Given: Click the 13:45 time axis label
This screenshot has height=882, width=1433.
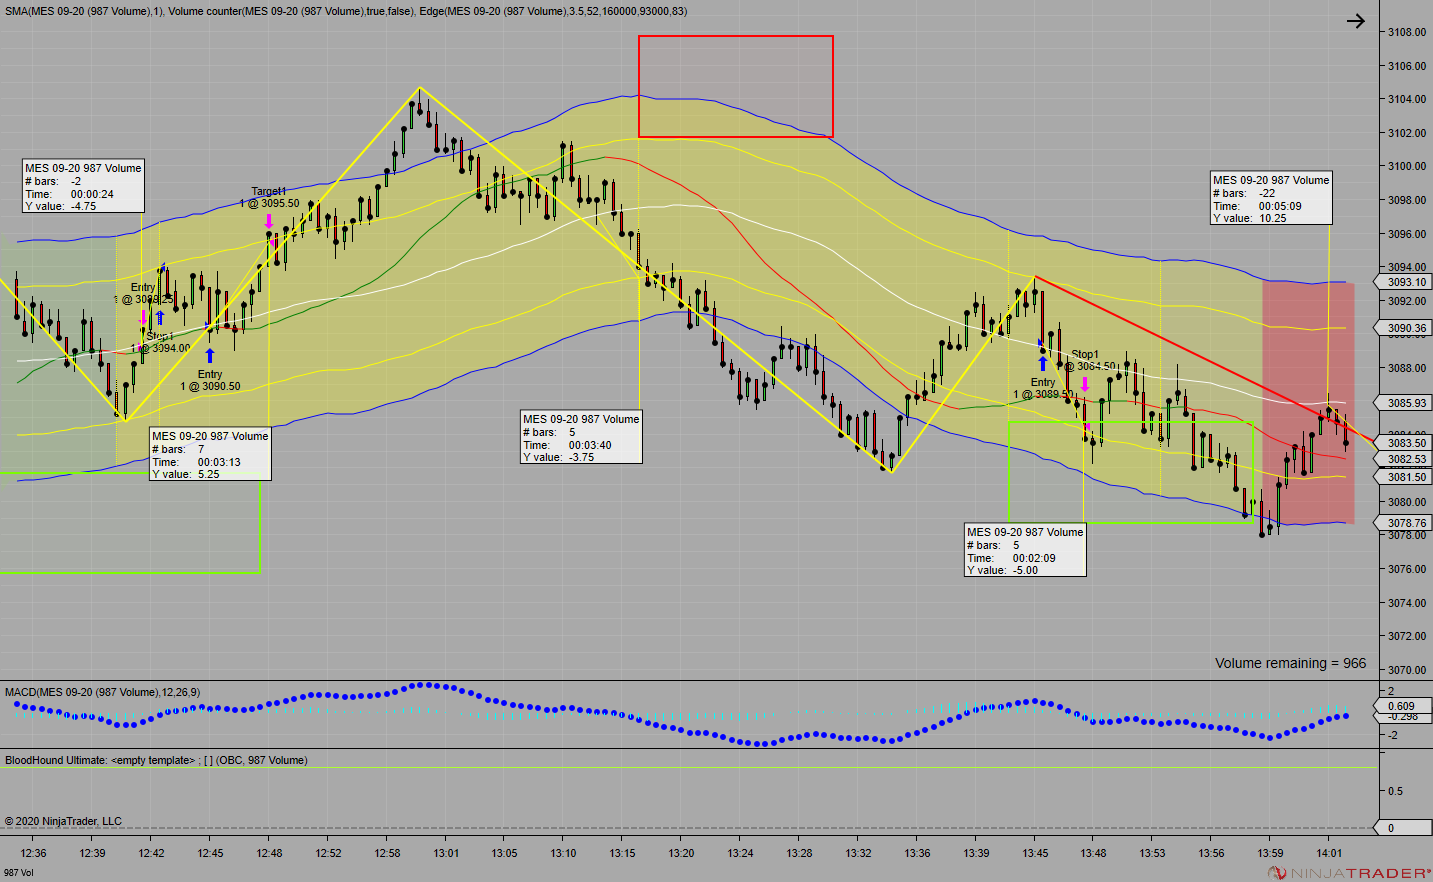Looking at the screenshot, I should [x=1035, y=853].
